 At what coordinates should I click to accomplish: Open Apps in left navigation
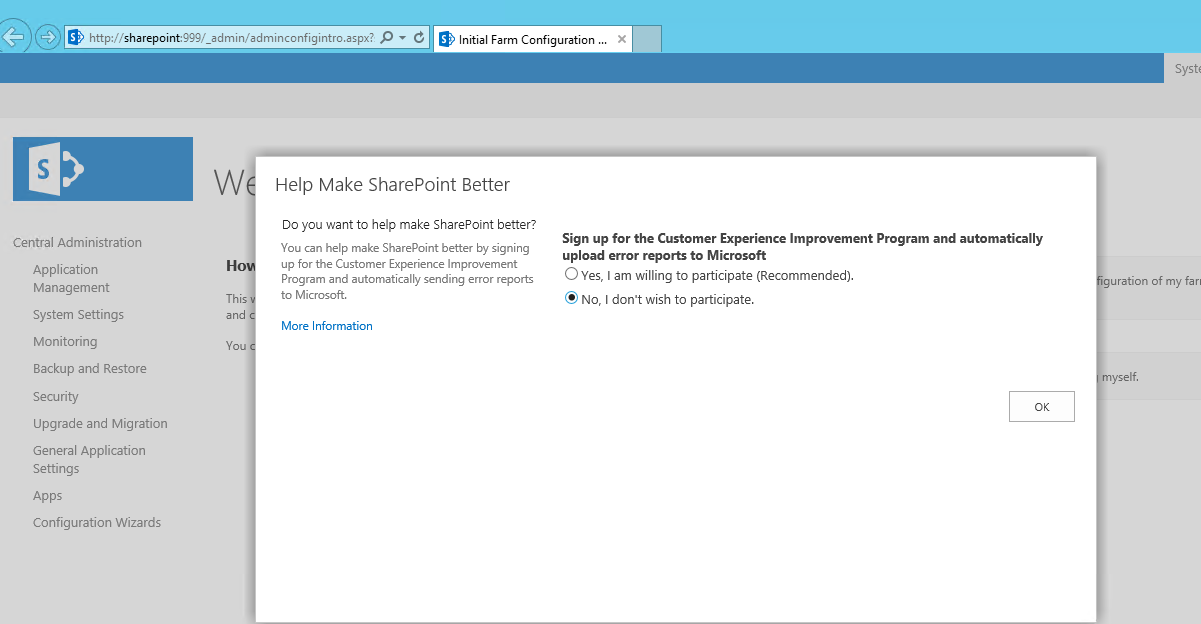pyautogui.click(x=47, y=495)
